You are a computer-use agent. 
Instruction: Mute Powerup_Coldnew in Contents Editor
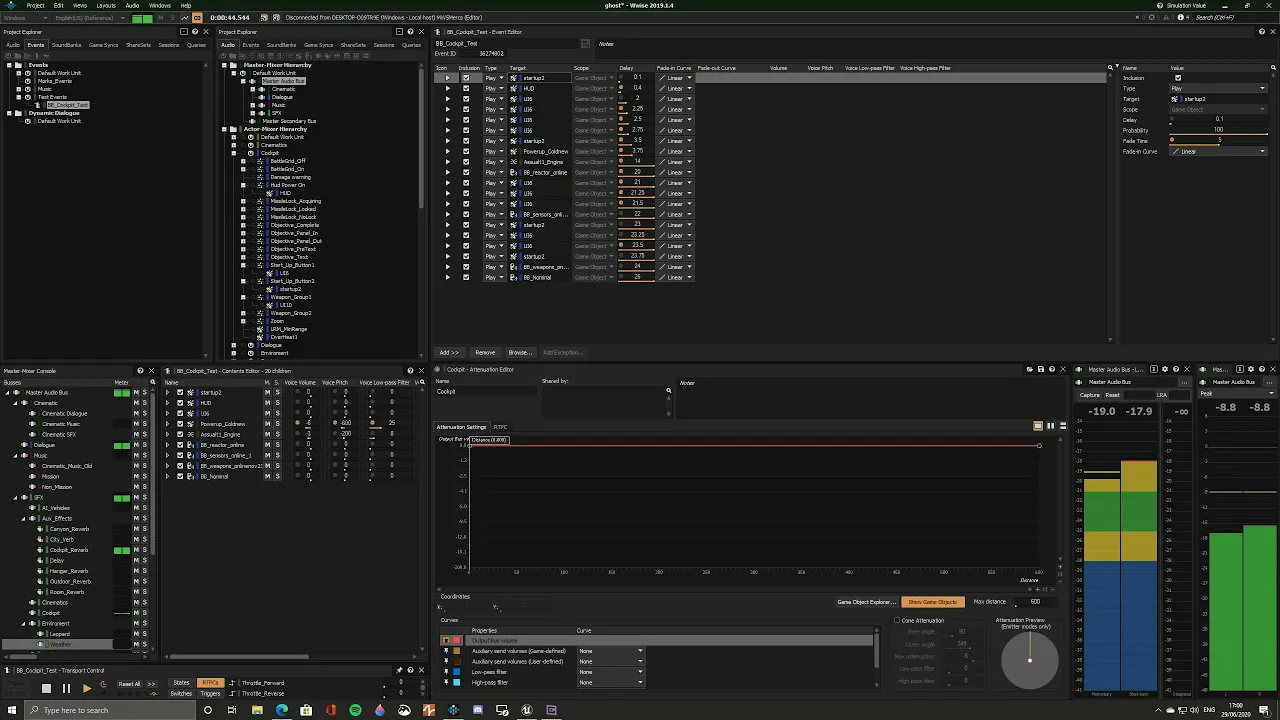coord(267,424)
